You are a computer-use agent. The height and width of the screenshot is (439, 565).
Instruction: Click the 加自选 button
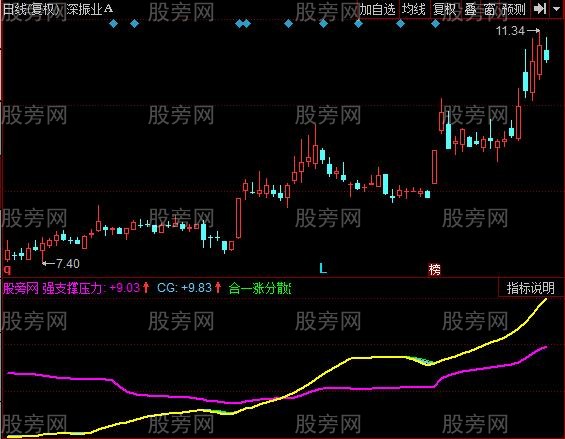[x=378, y=9]
